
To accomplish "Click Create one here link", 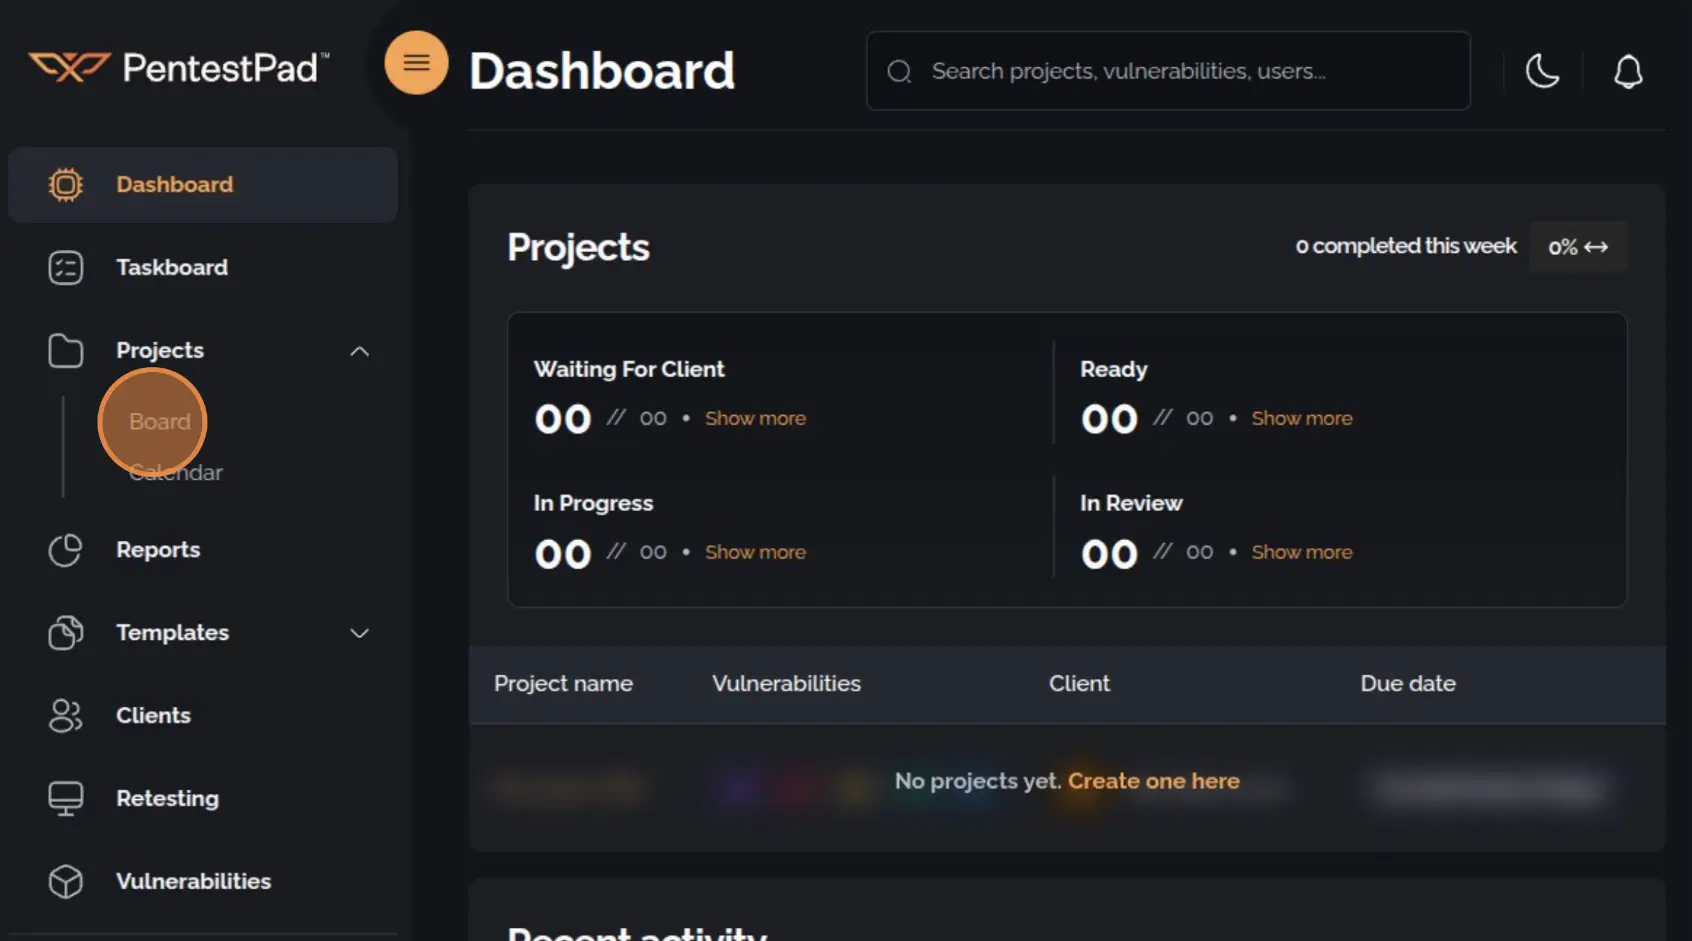I will (x=1153, y=780).
